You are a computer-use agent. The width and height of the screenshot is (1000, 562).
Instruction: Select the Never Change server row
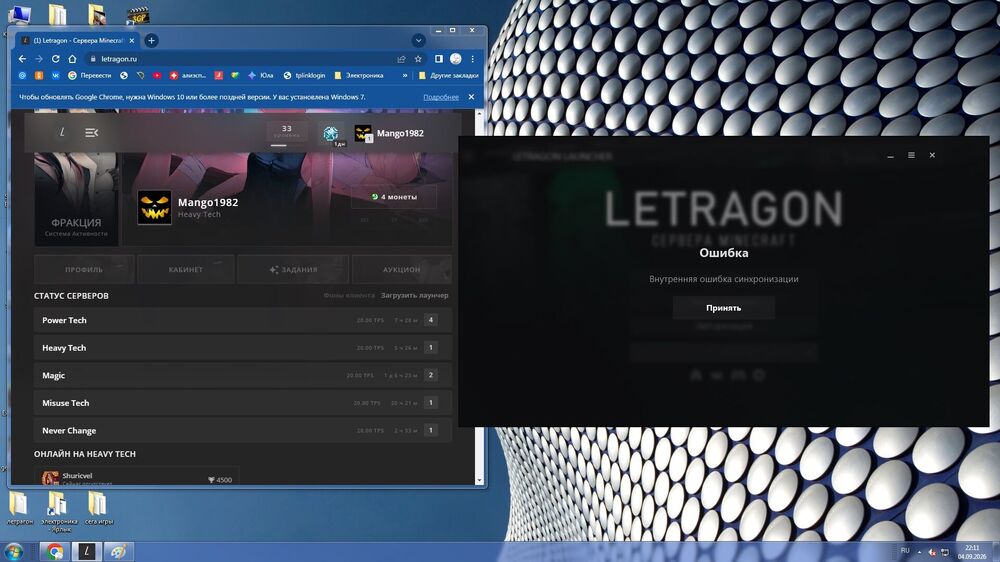coord(242,430)
